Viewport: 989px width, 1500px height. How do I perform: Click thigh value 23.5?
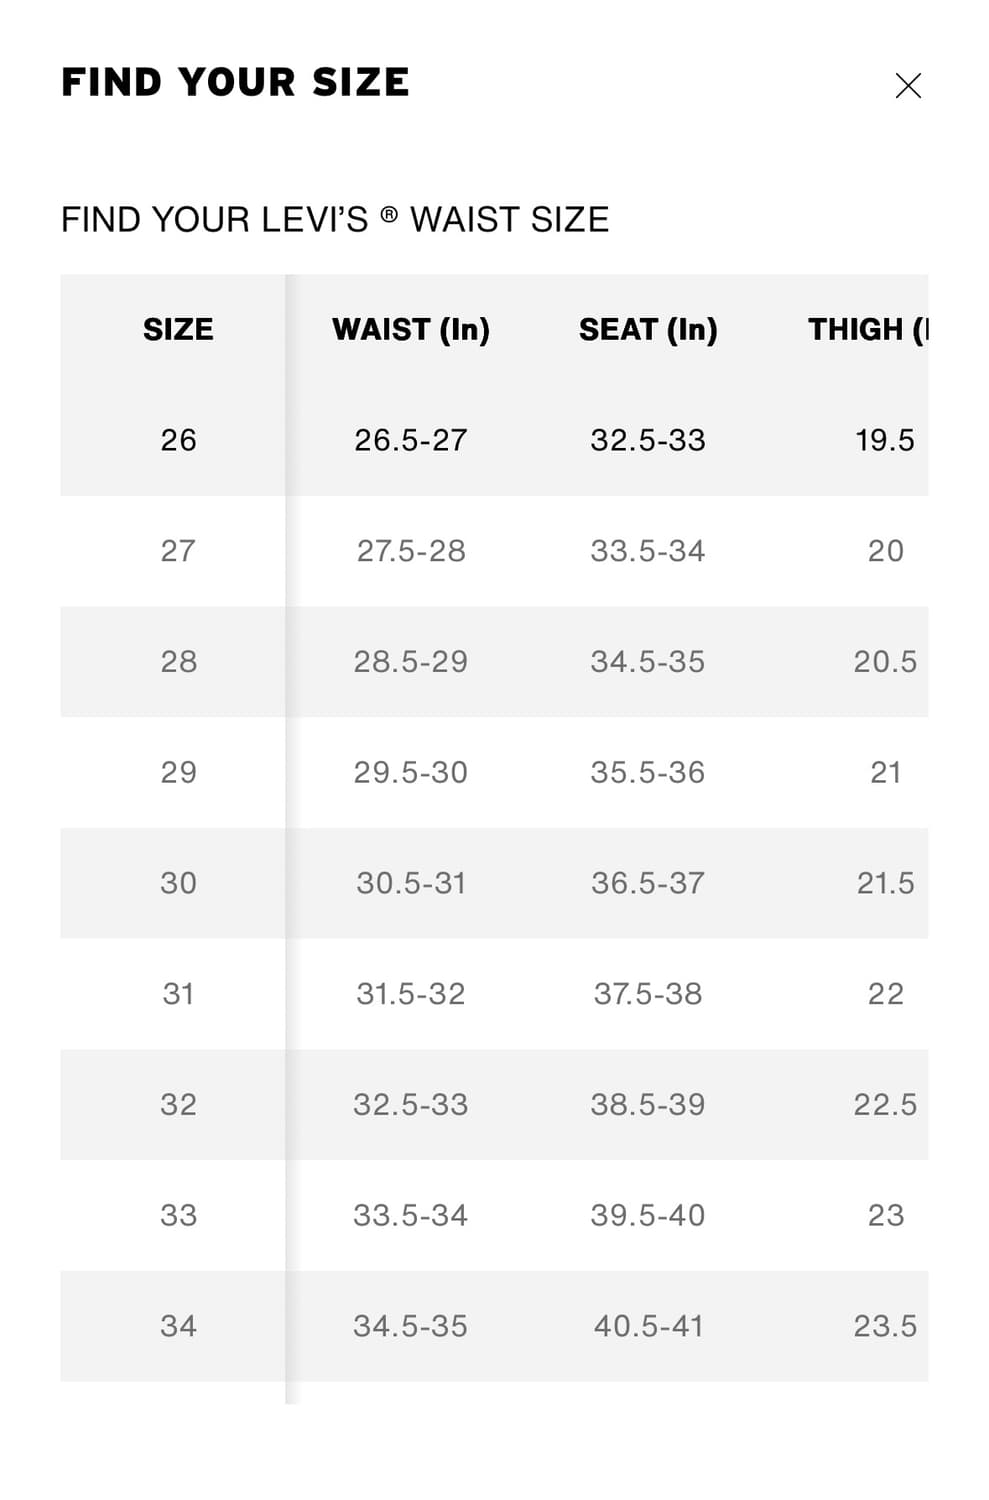click(885, 1326)
